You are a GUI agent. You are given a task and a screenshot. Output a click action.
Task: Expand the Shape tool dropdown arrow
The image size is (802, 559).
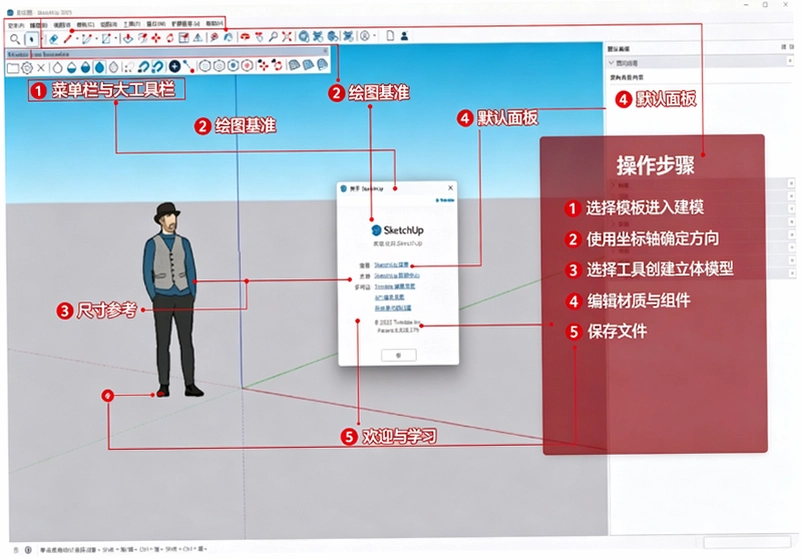click(116, 38)
